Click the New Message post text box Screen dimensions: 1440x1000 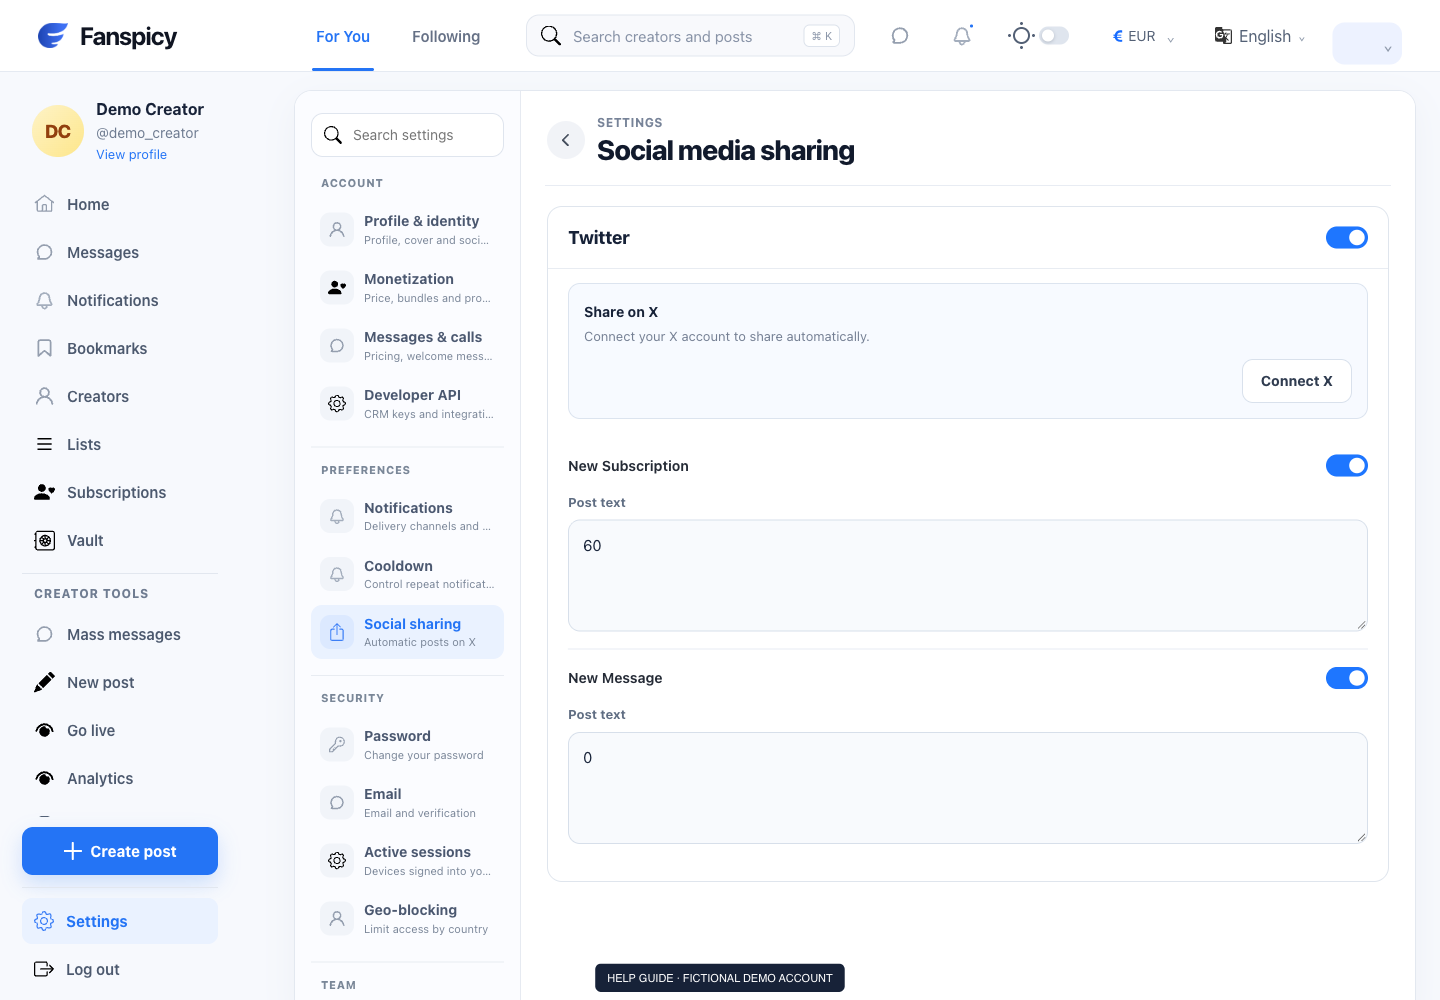coord(967,788)
